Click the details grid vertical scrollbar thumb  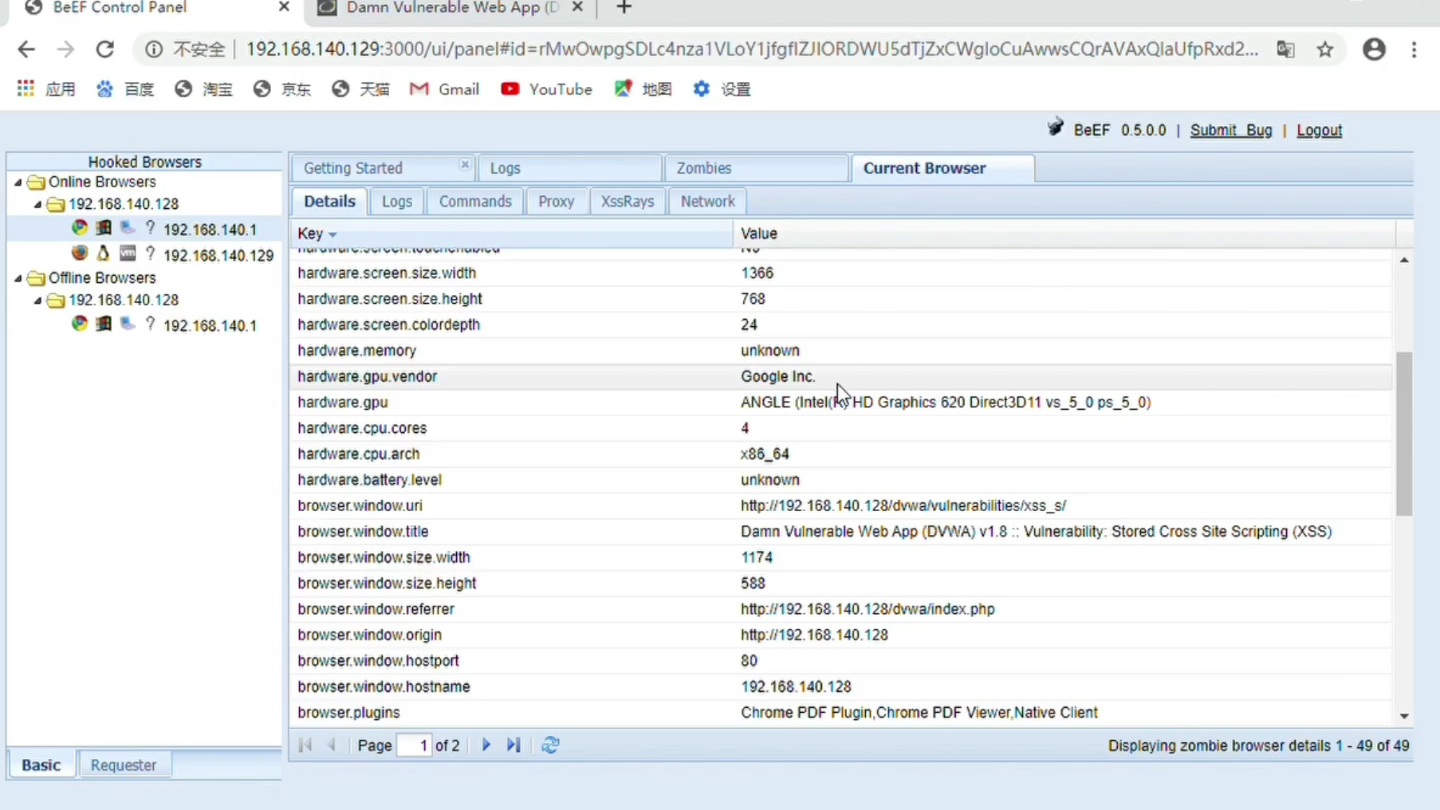1404,433
